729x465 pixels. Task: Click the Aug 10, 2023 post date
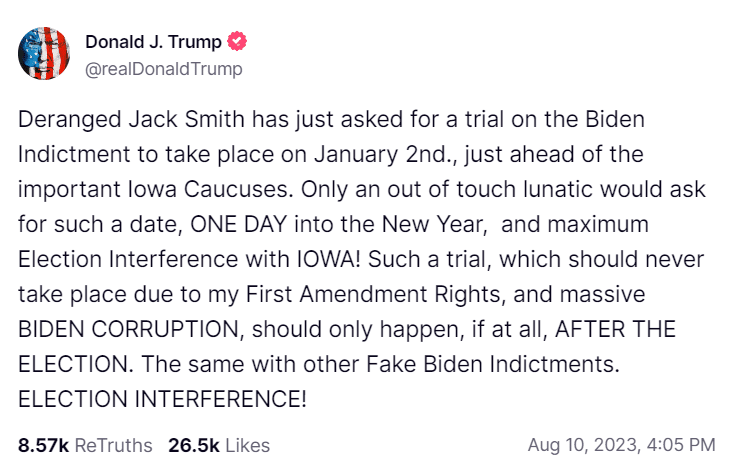(x=583, y=445)
